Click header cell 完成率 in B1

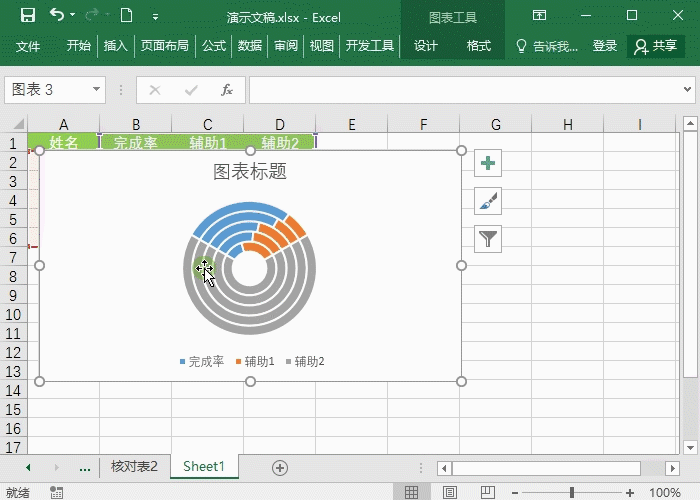point(136,142)
